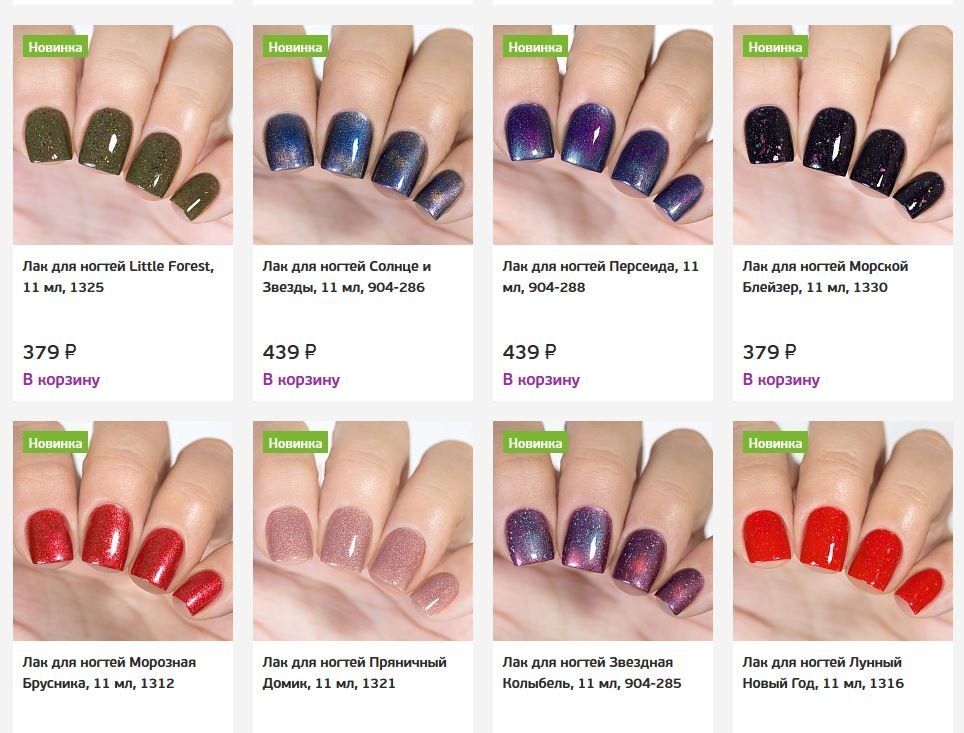The width and height of the screenshot is (964, 733).
Task: Add Солнце и Звезды polish to cart
Action: (x=301, y=379)
